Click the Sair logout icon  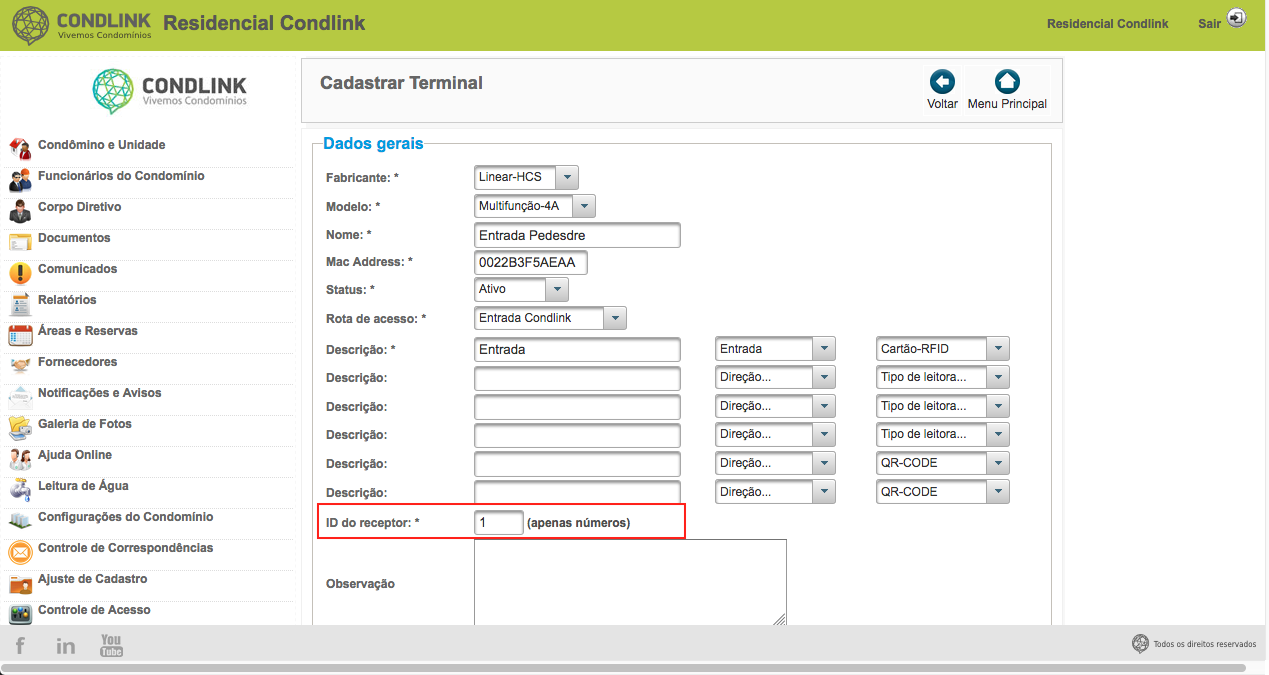[x=1237, y=18]
